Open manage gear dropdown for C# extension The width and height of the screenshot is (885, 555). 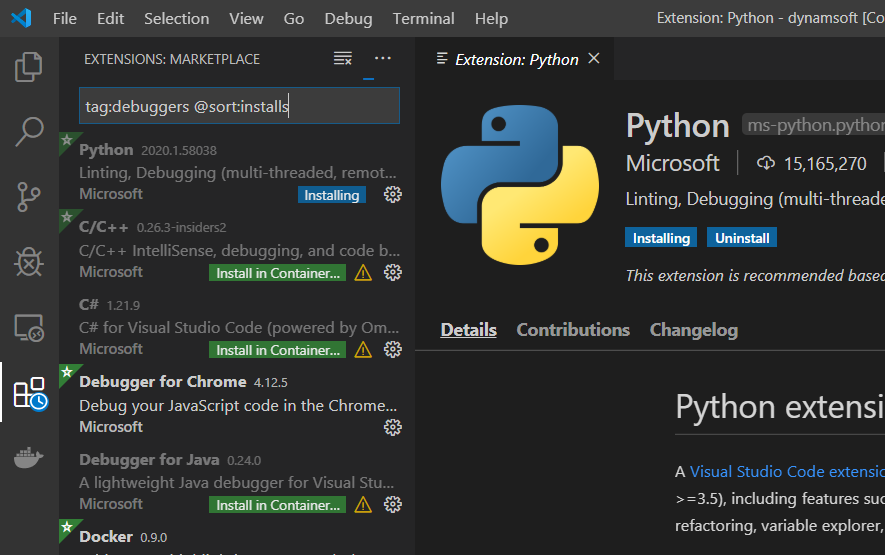coord(393,349)
